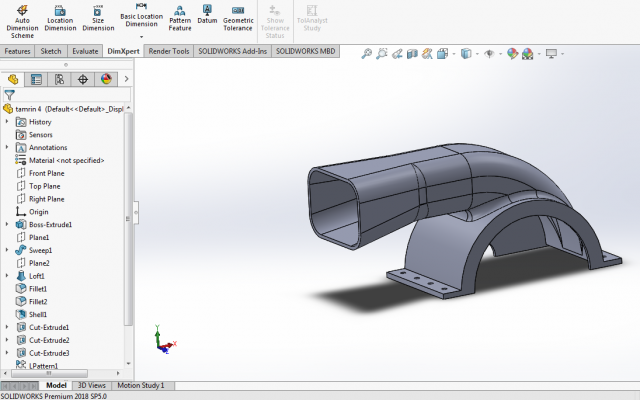Expand the Boss-Extrude1 feature
Image resolution: width=640 pixels, height=400 pixels.
[x=7, y=224]
